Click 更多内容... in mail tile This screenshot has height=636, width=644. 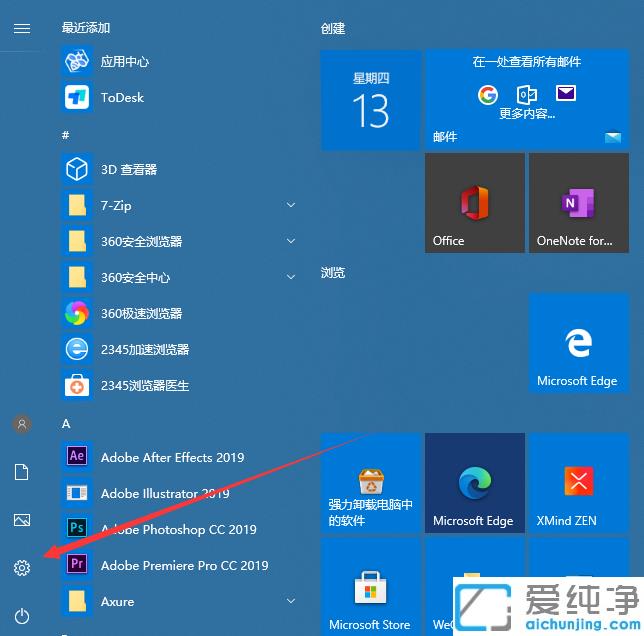(527, 113)
